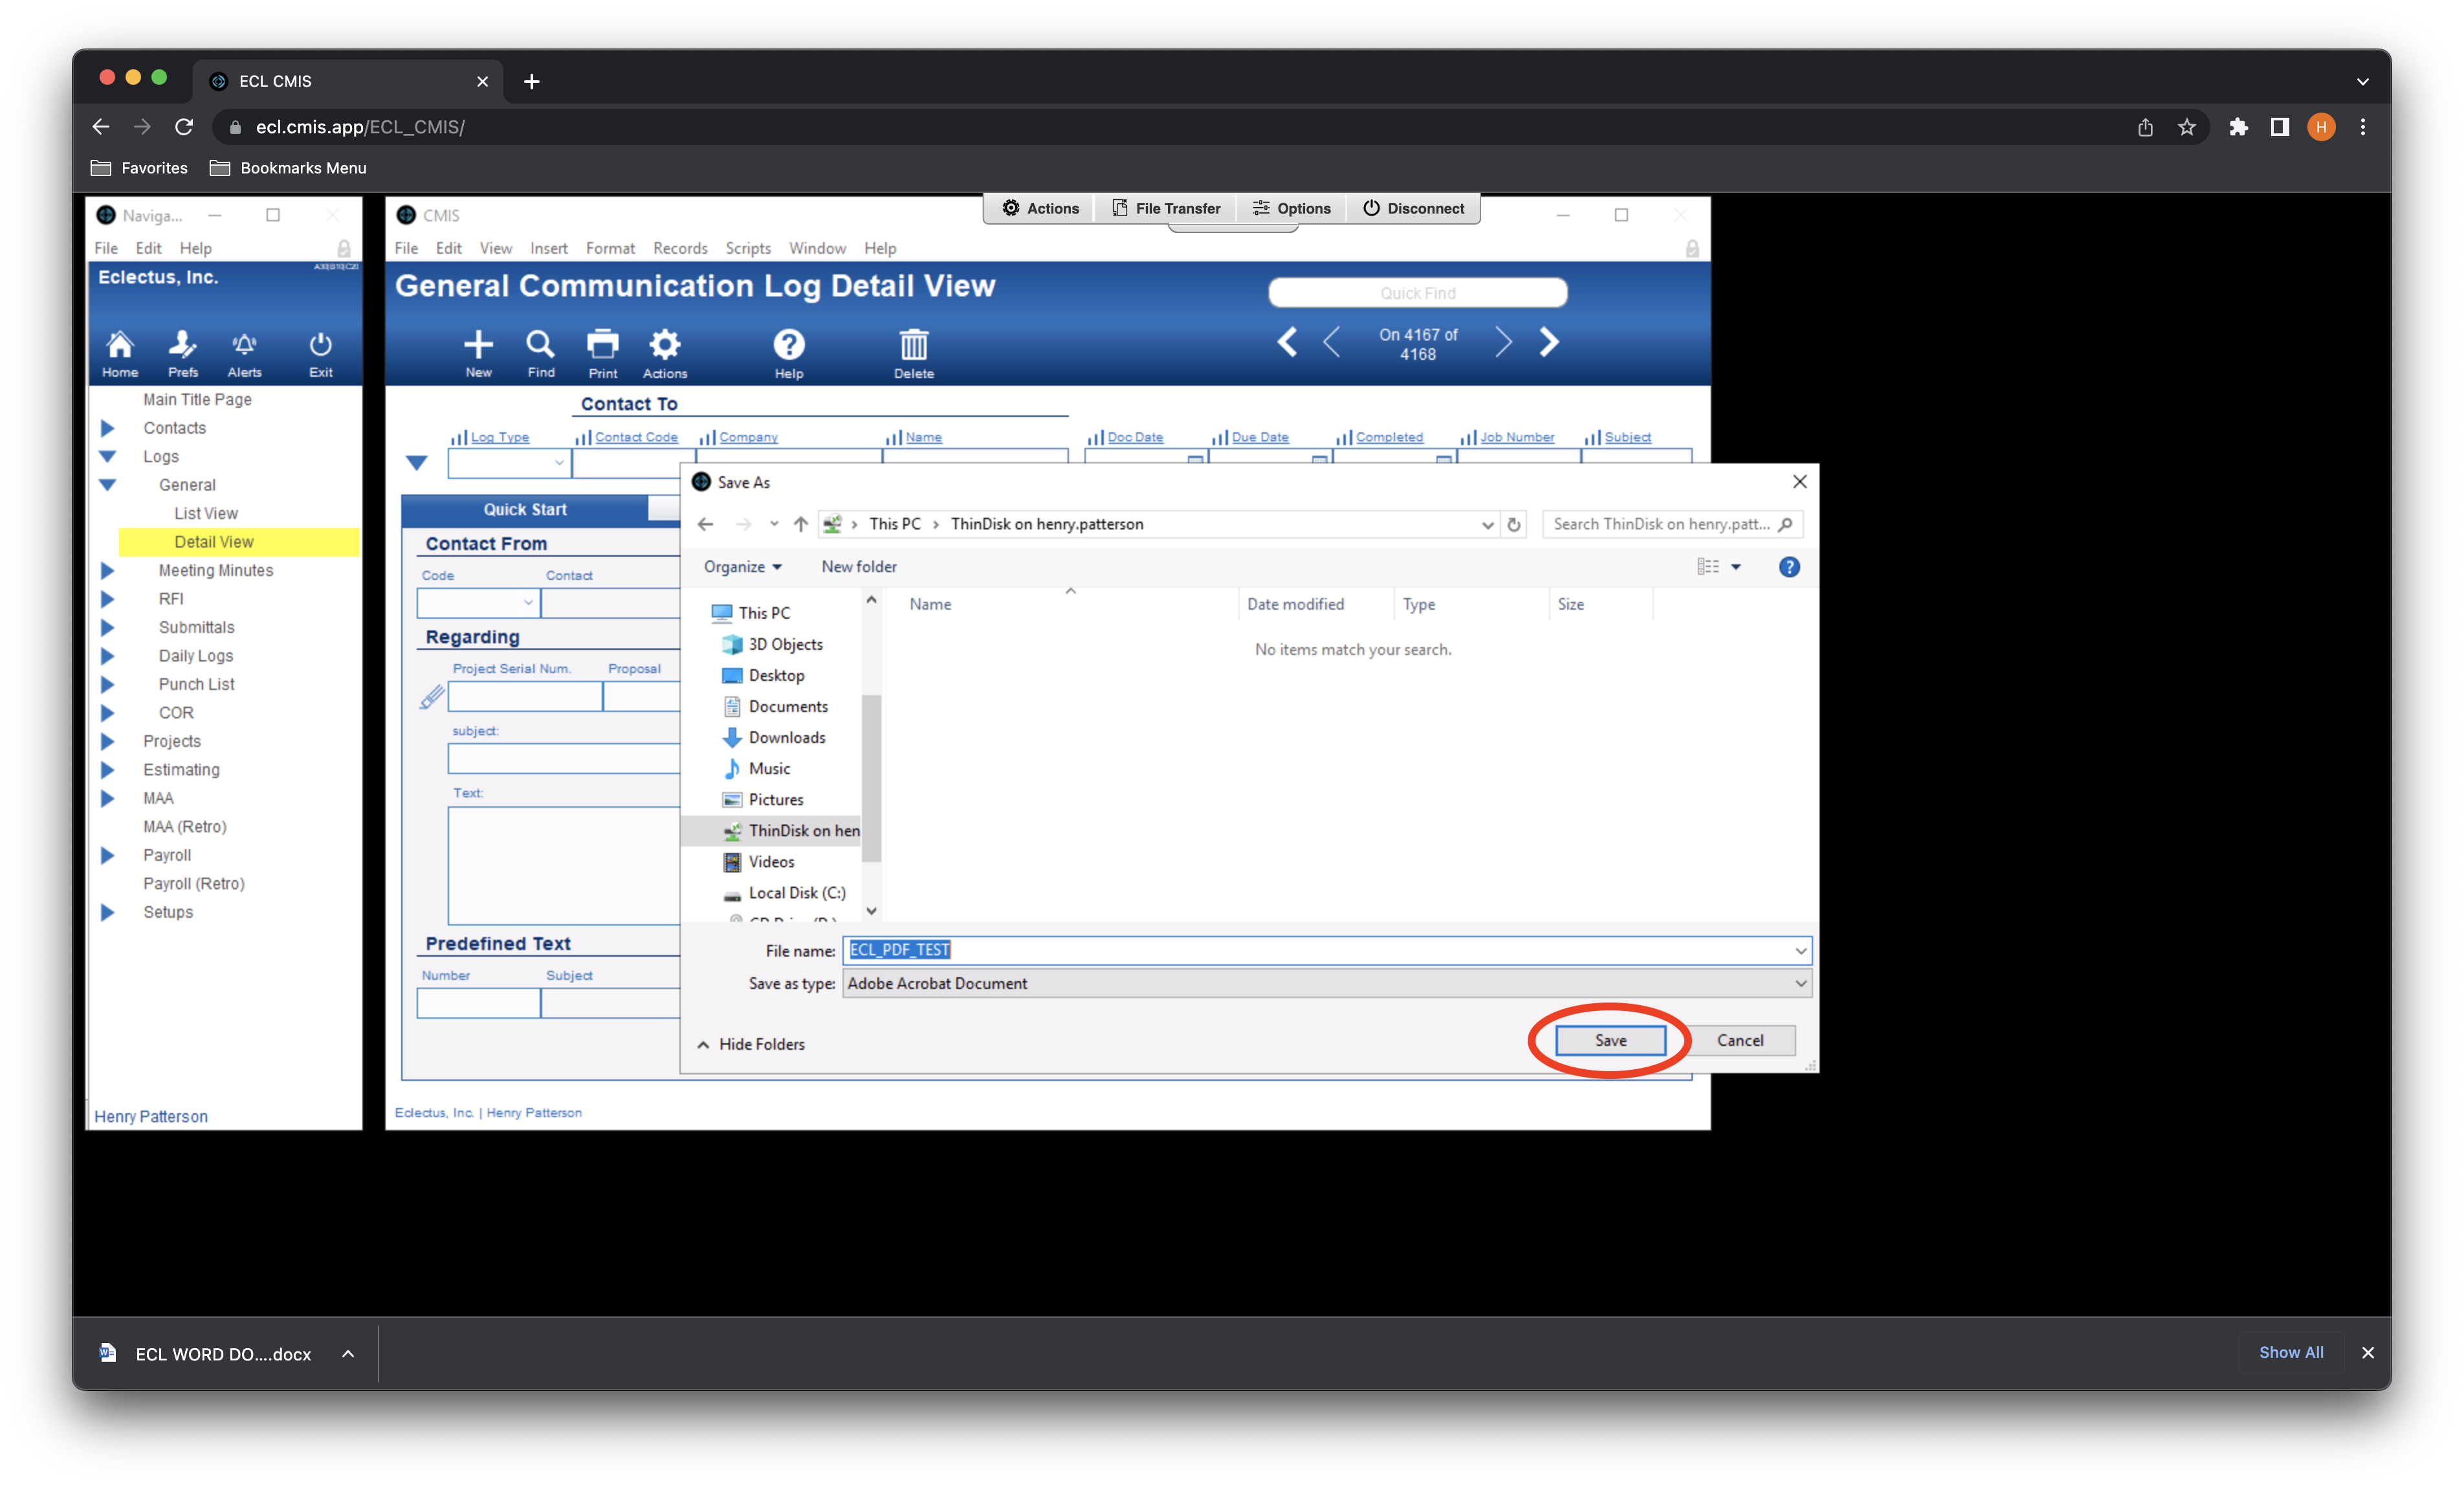Refresh the Save As folder location
This screenshot has height=1486, width=2464.
pyautogui.click(x=1514, y=524)
